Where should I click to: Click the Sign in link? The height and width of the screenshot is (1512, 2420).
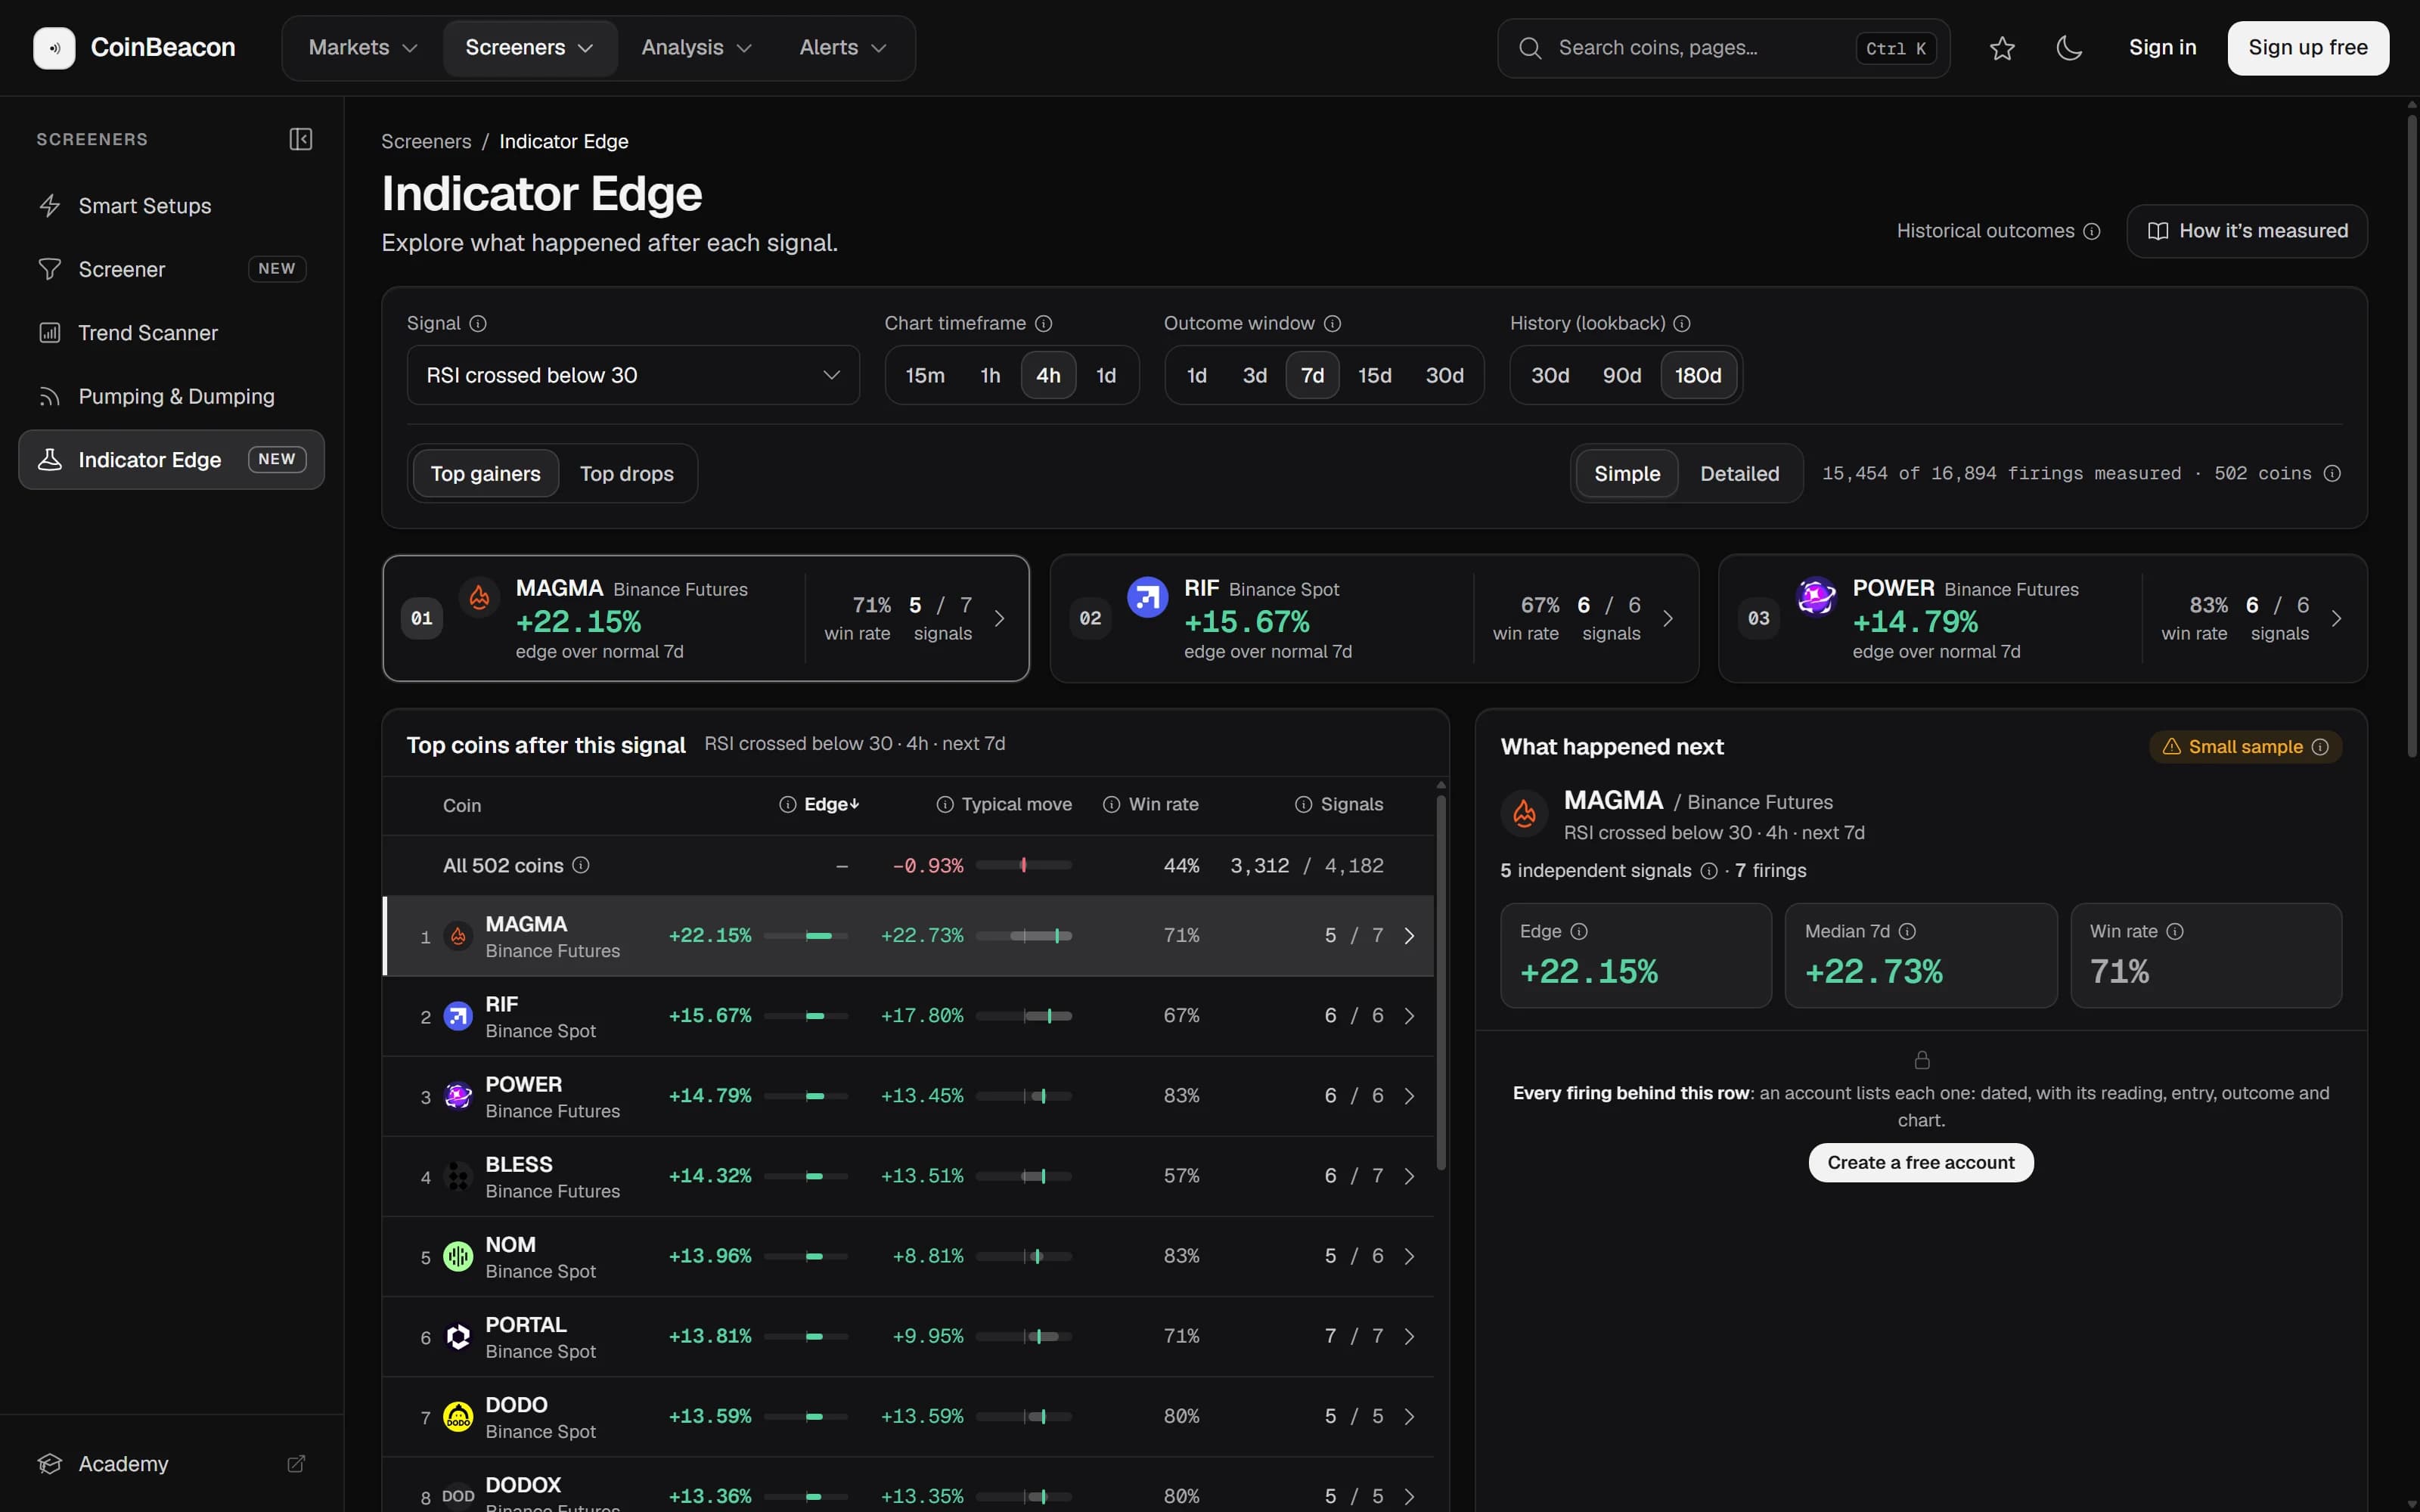click(2162, 48)
